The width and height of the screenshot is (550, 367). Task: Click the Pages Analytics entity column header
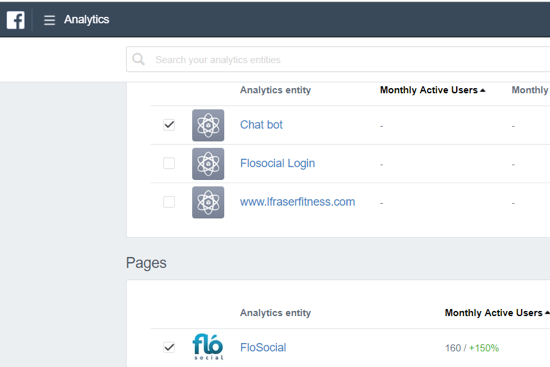275,313
